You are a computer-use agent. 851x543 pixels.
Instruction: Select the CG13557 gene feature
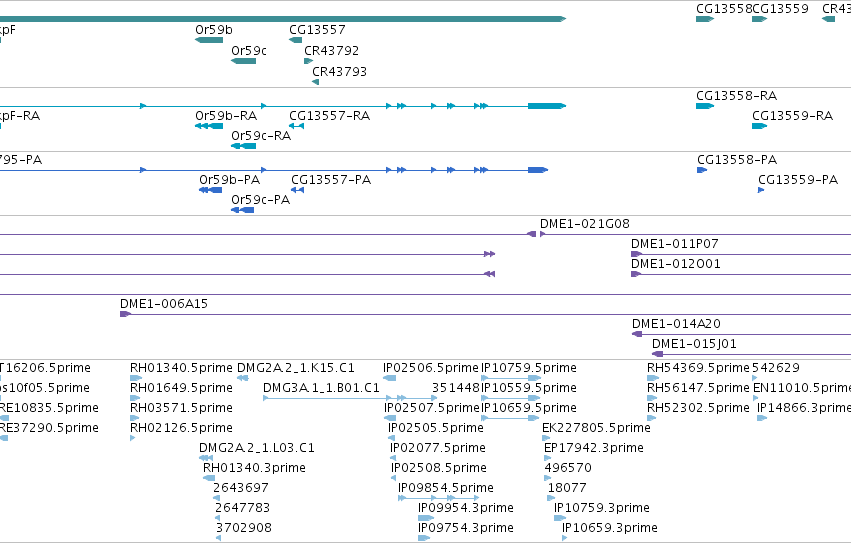(296, 40)
